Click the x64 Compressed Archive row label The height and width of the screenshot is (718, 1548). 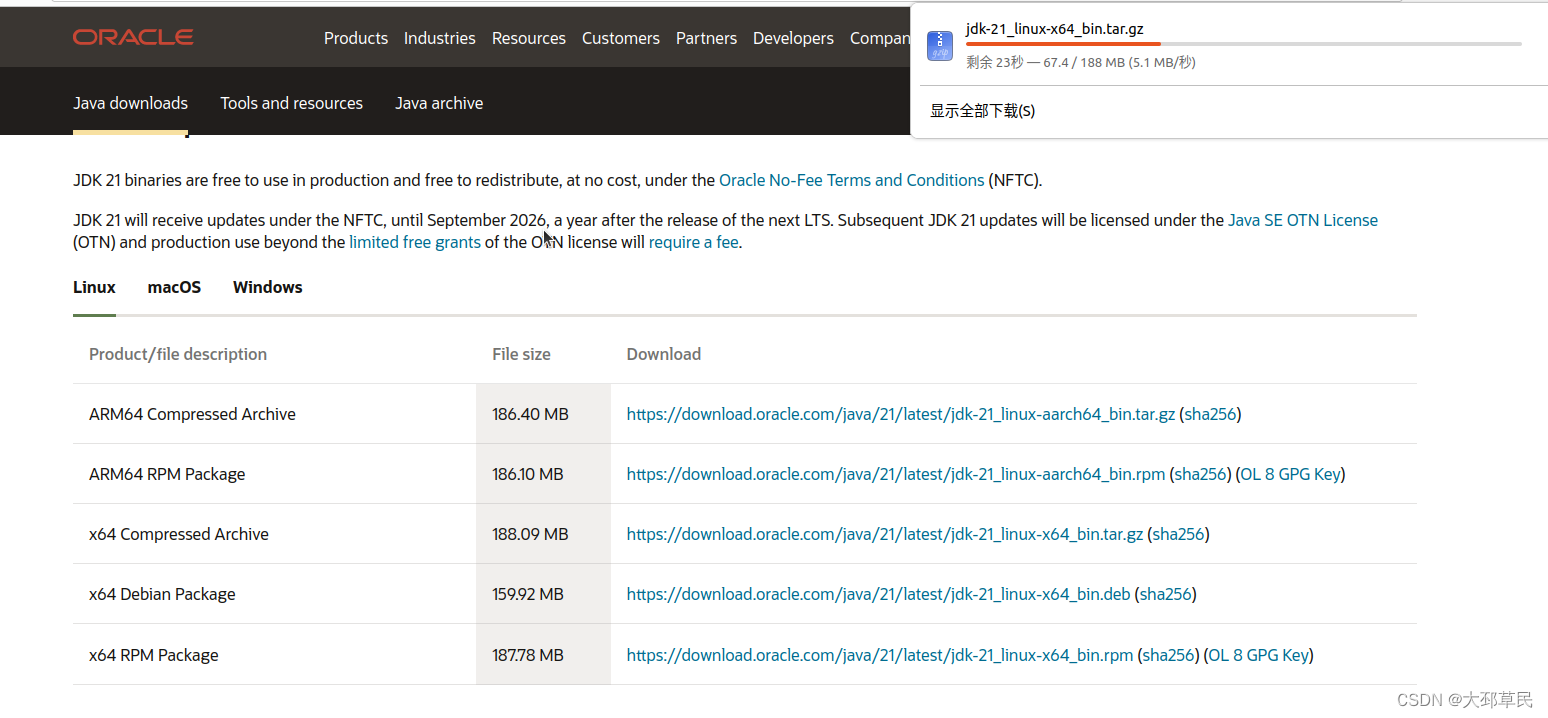click(x=179, y=534)
